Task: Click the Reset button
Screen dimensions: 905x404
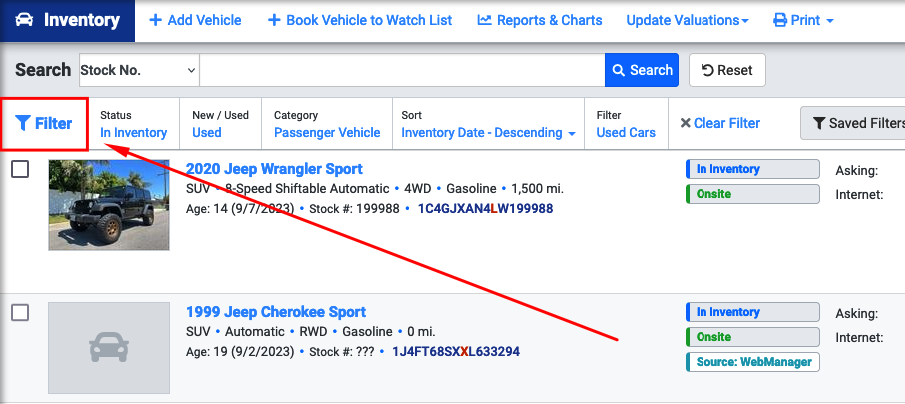Action: 727,70
